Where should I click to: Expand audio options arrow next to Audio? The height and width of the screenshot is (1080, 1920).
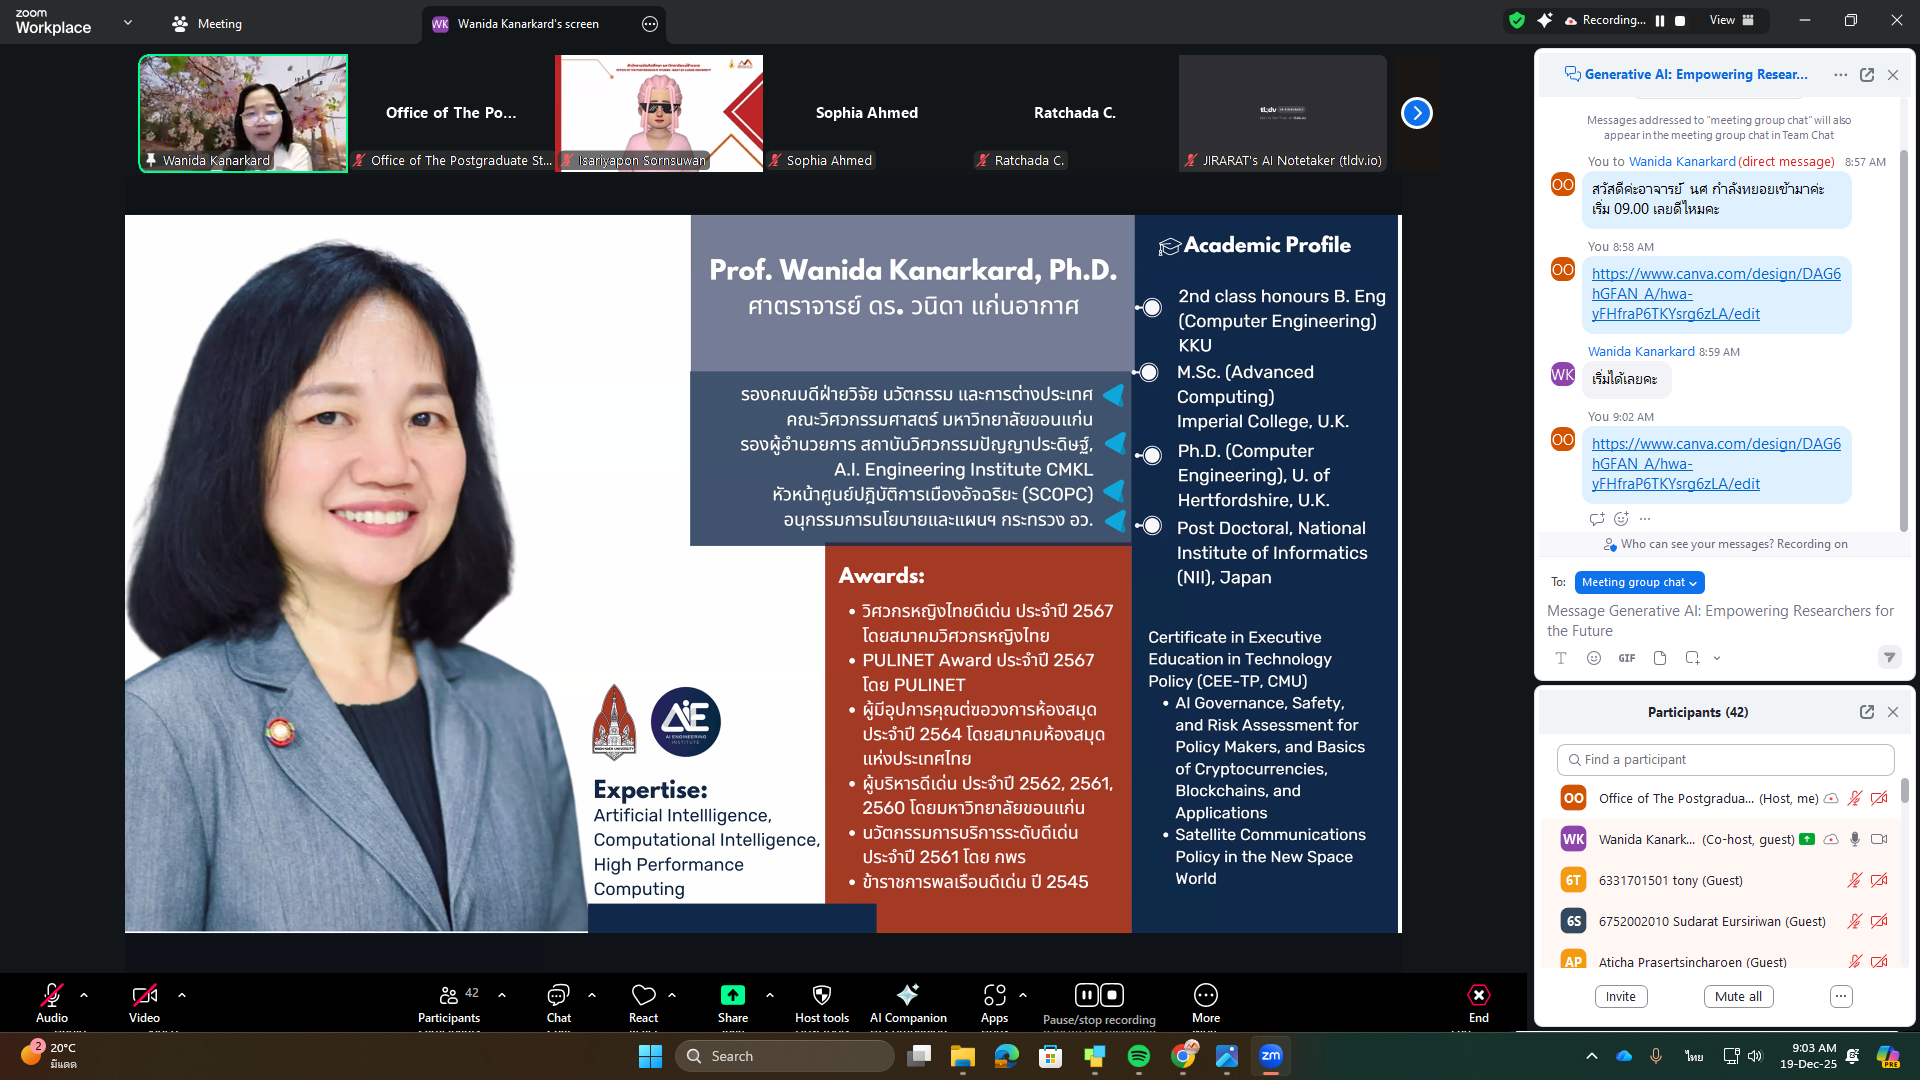[x=84, y=996]
